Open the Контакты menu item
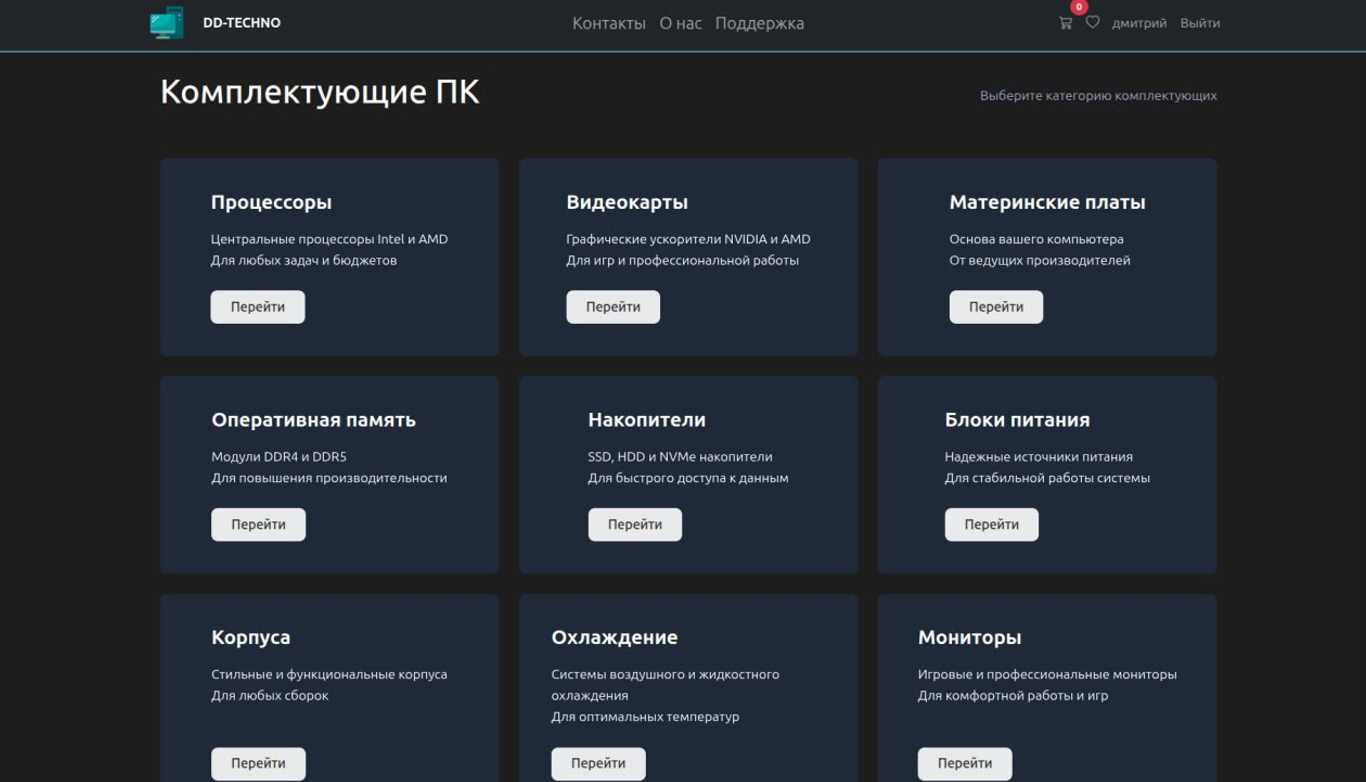Viewport: 1366px width, 782px height. 607,22
